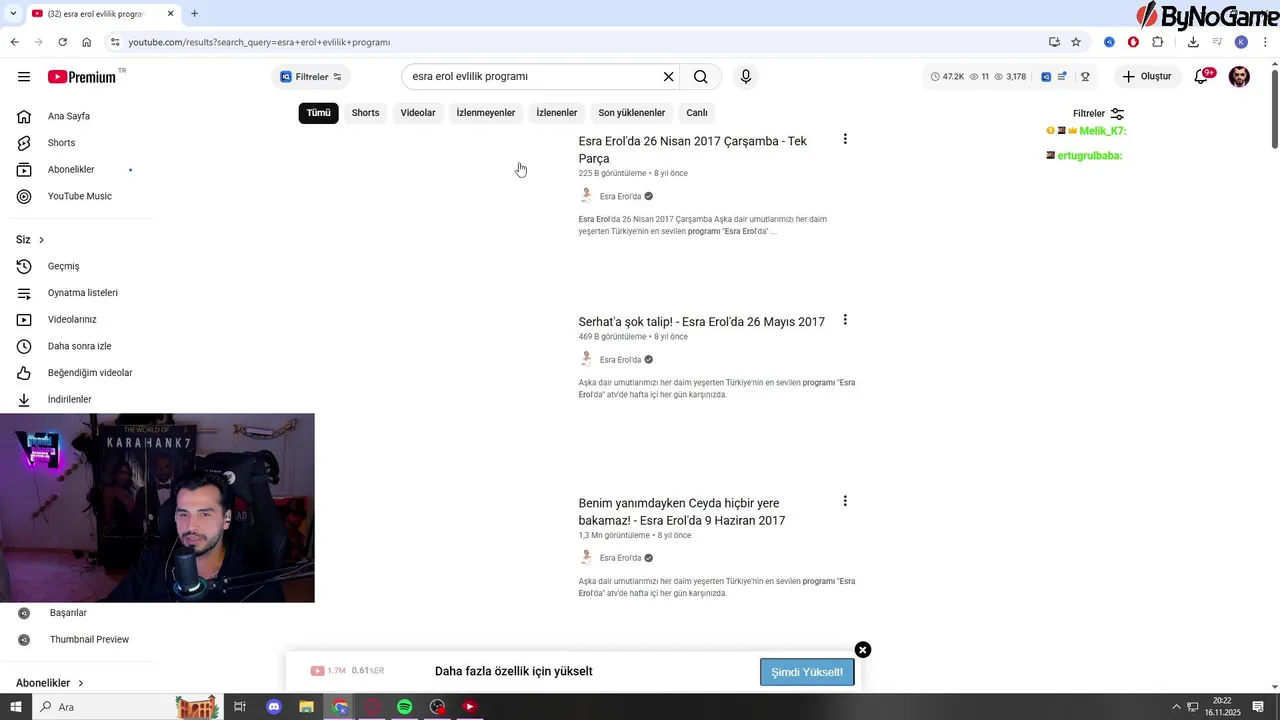
Task: Select the İzlenmeyenler filter chip
Action: [486, 113]
